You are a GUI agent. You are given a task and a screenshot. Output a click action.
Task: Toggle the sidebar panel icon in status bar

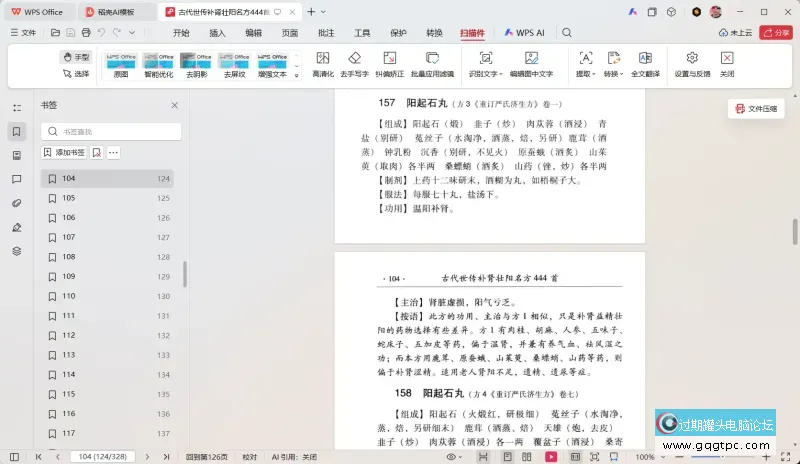point(14,457)
